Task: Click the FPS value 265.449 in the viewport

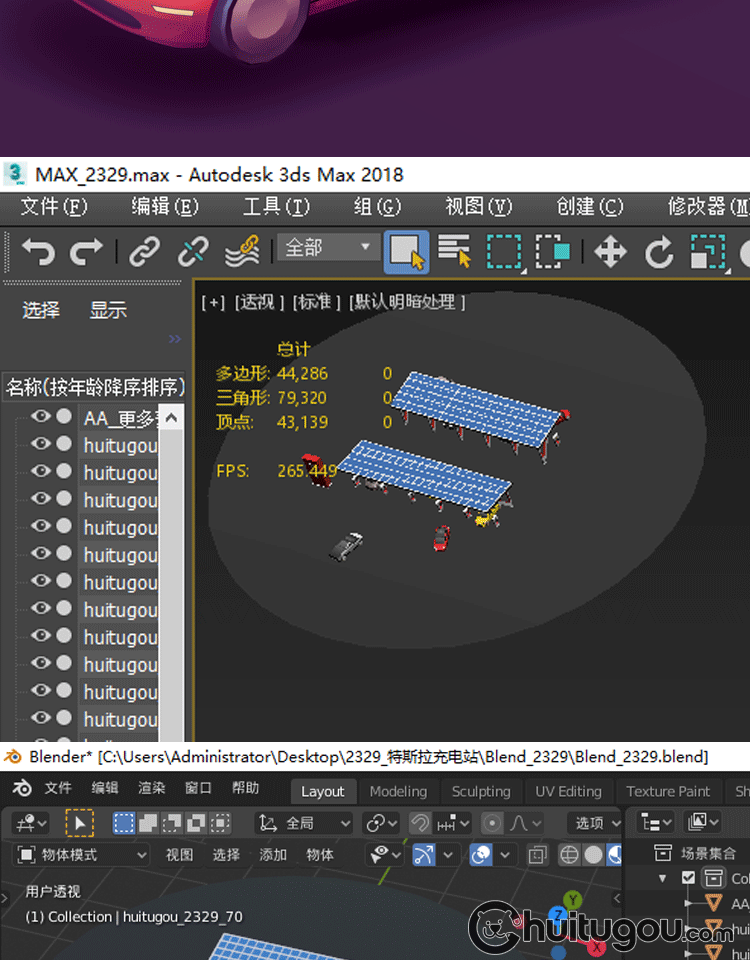Action: 307,471
